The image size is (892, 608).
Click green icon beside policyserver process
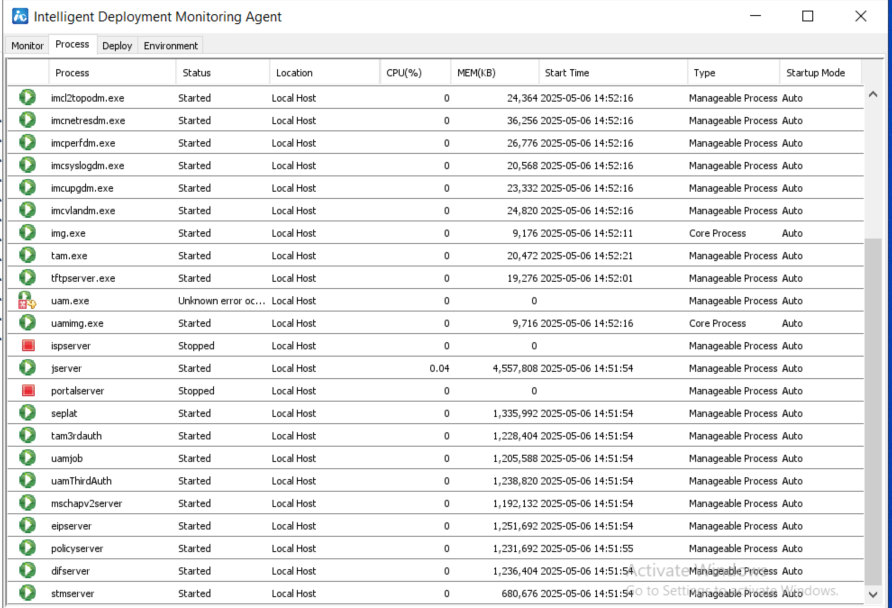pos(28,548)
